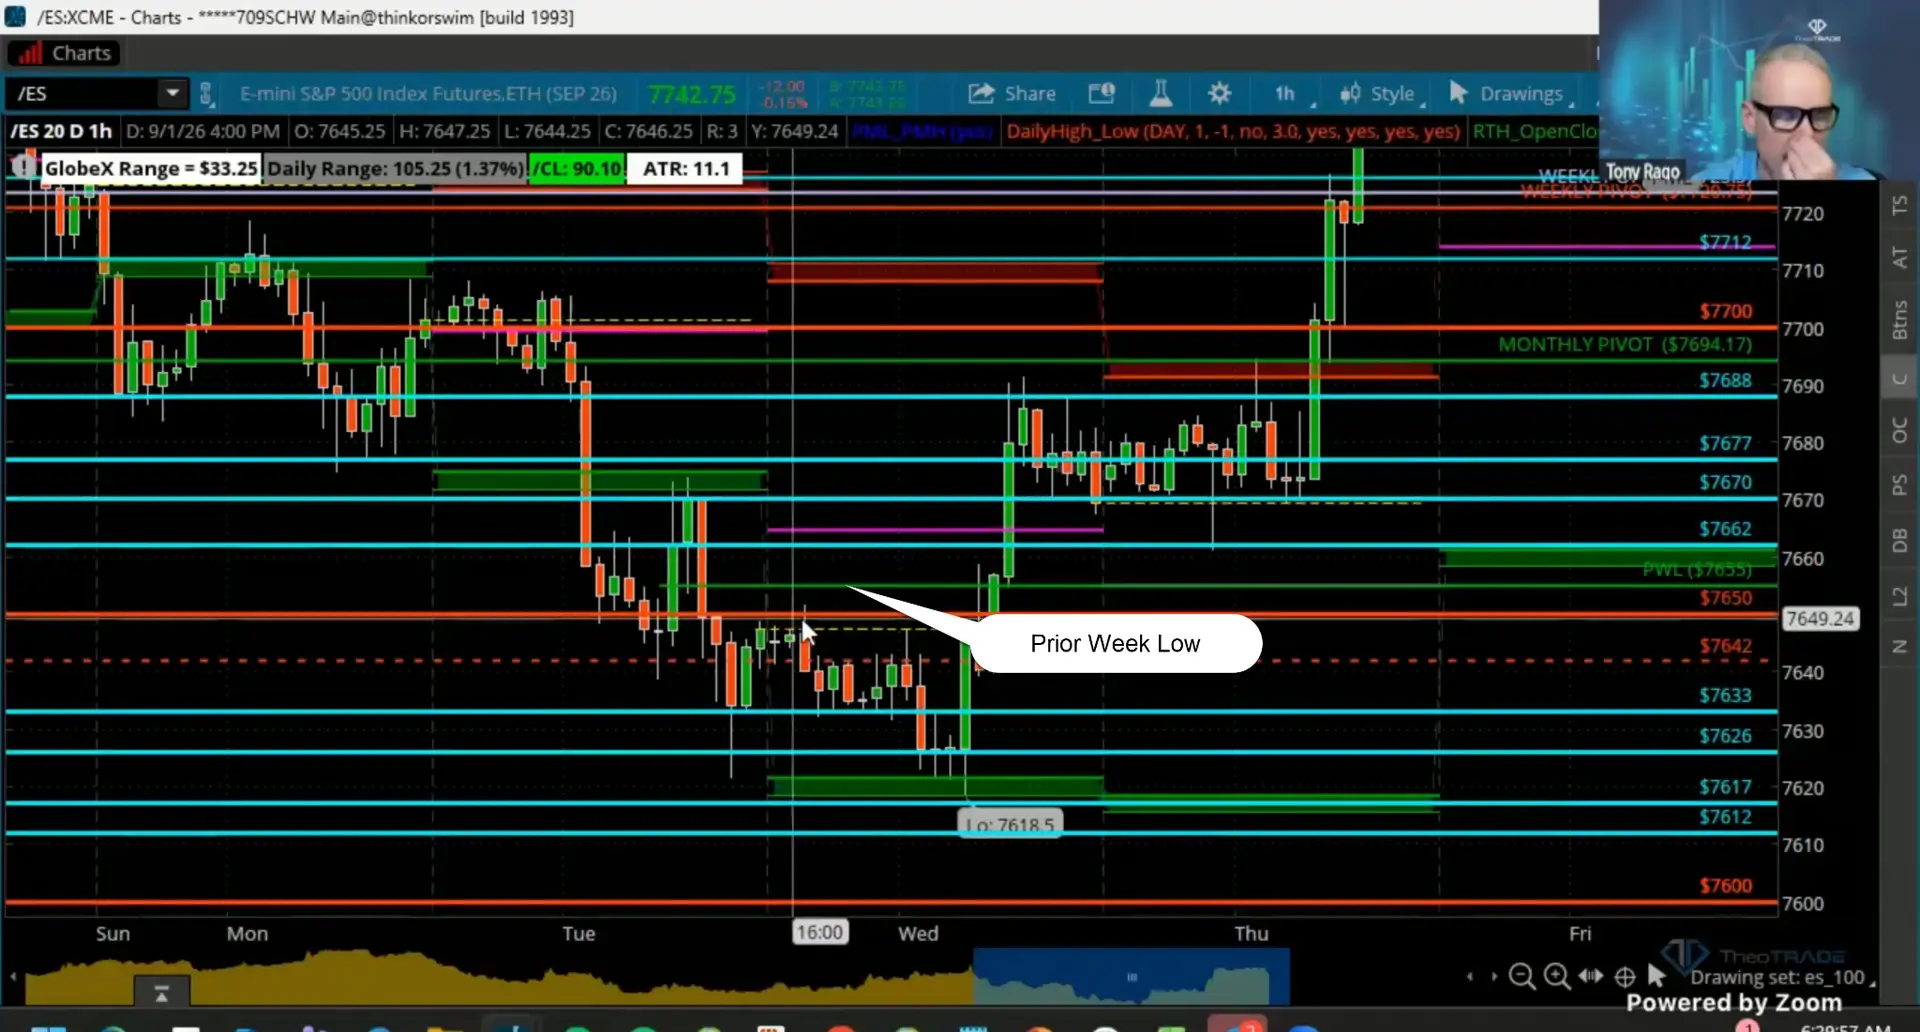Screen dimensions: 1920x1032
Task: Open chart settings gear icon
Action: [1219, 93]
